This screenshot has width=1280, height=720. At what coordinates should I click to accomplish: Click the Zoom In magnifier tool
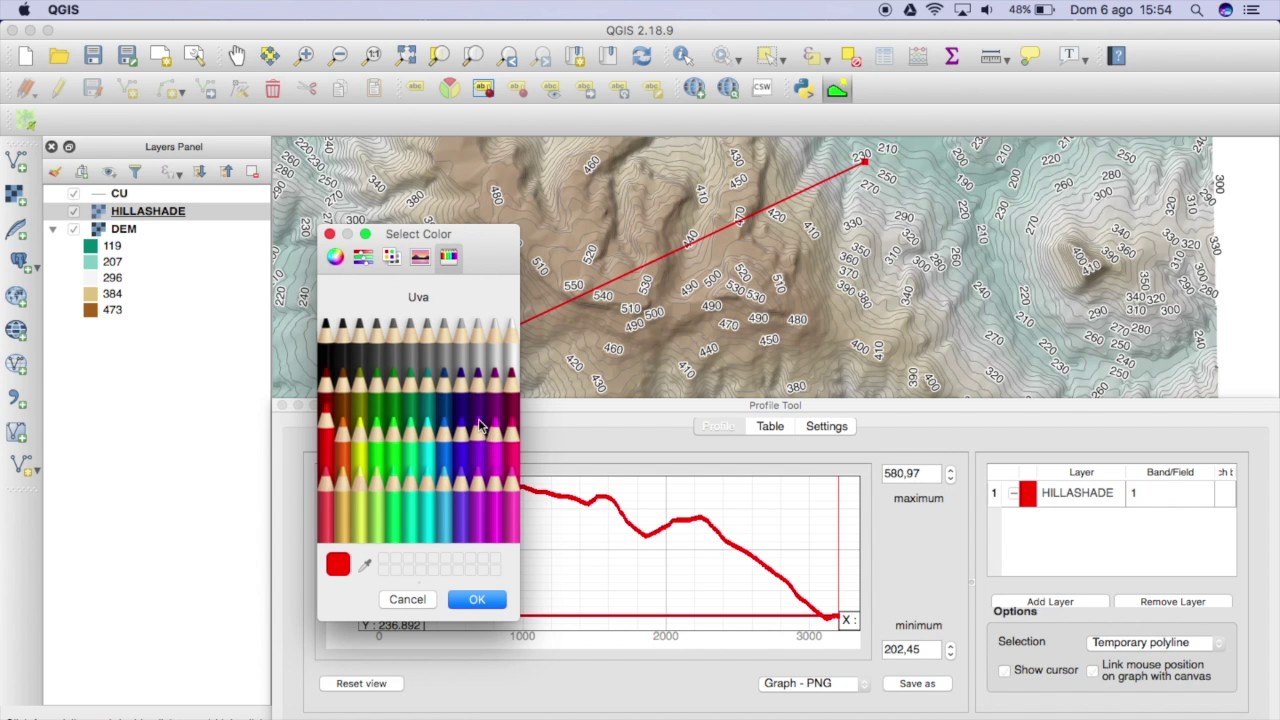[x=304, y=56]
